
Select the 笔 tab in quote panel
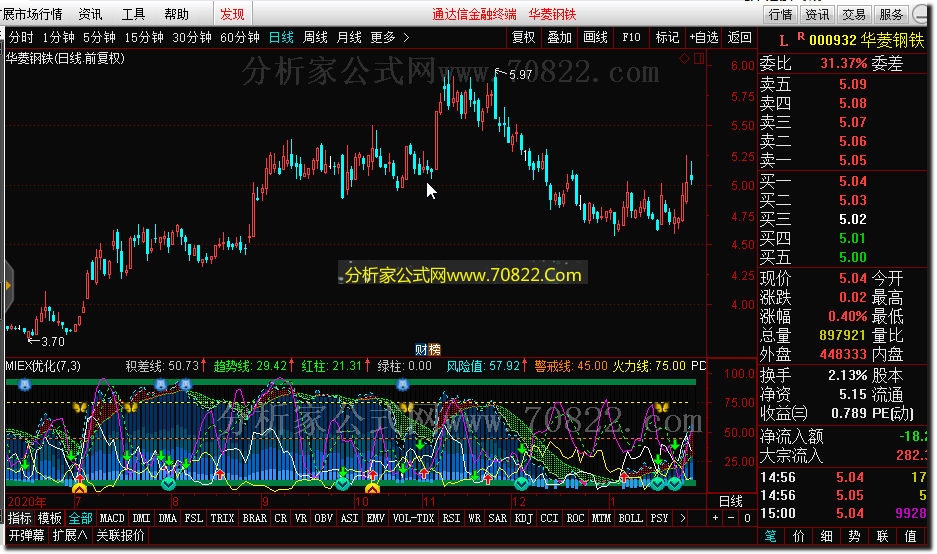point(770,536)
